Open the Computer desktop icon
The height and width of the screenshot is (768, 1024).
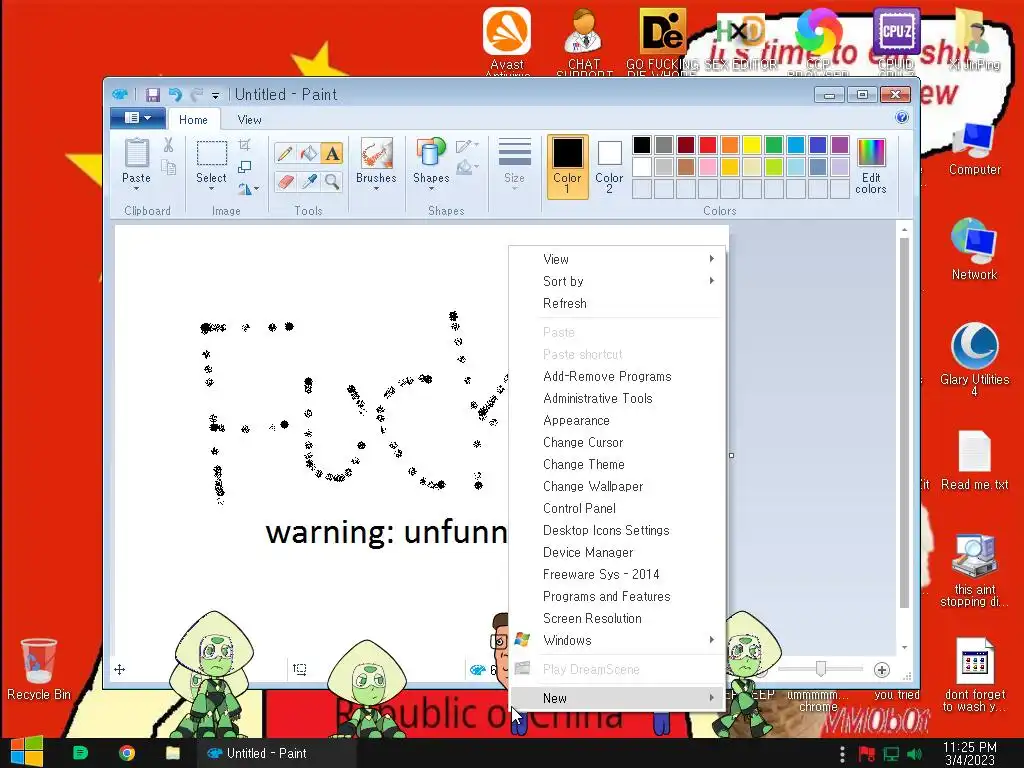click(x=974, y=149)
